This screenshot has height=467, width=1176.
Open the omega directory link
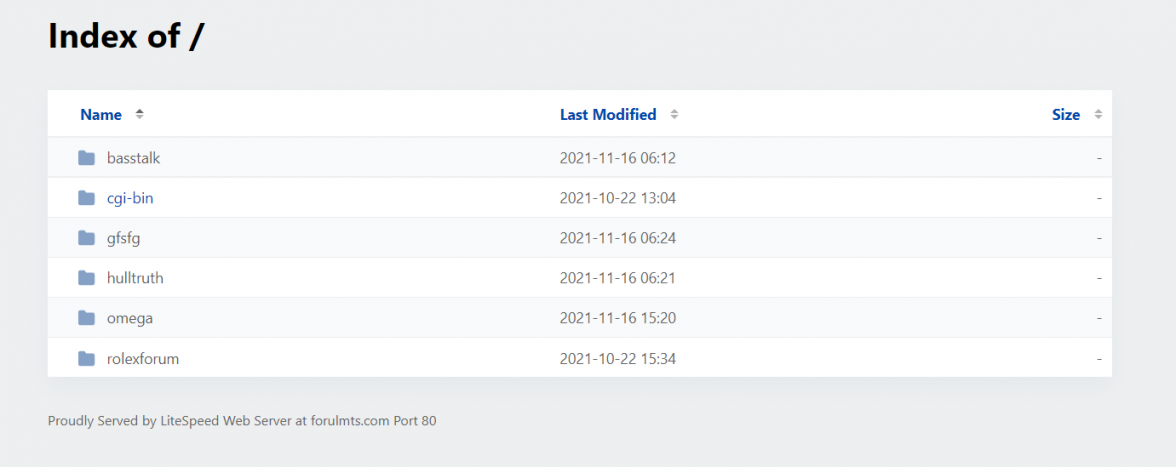click(130, 318)
